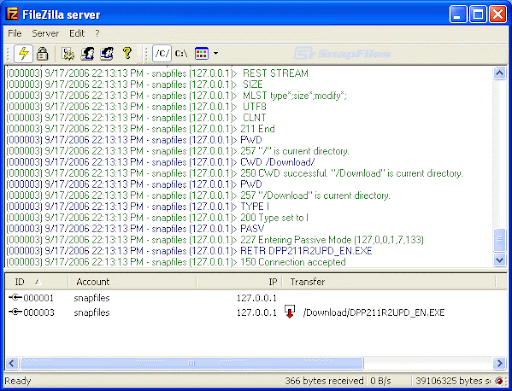Minimize the FileZilla server window
This screenshot has height=391, width=512.
[458, 14]
